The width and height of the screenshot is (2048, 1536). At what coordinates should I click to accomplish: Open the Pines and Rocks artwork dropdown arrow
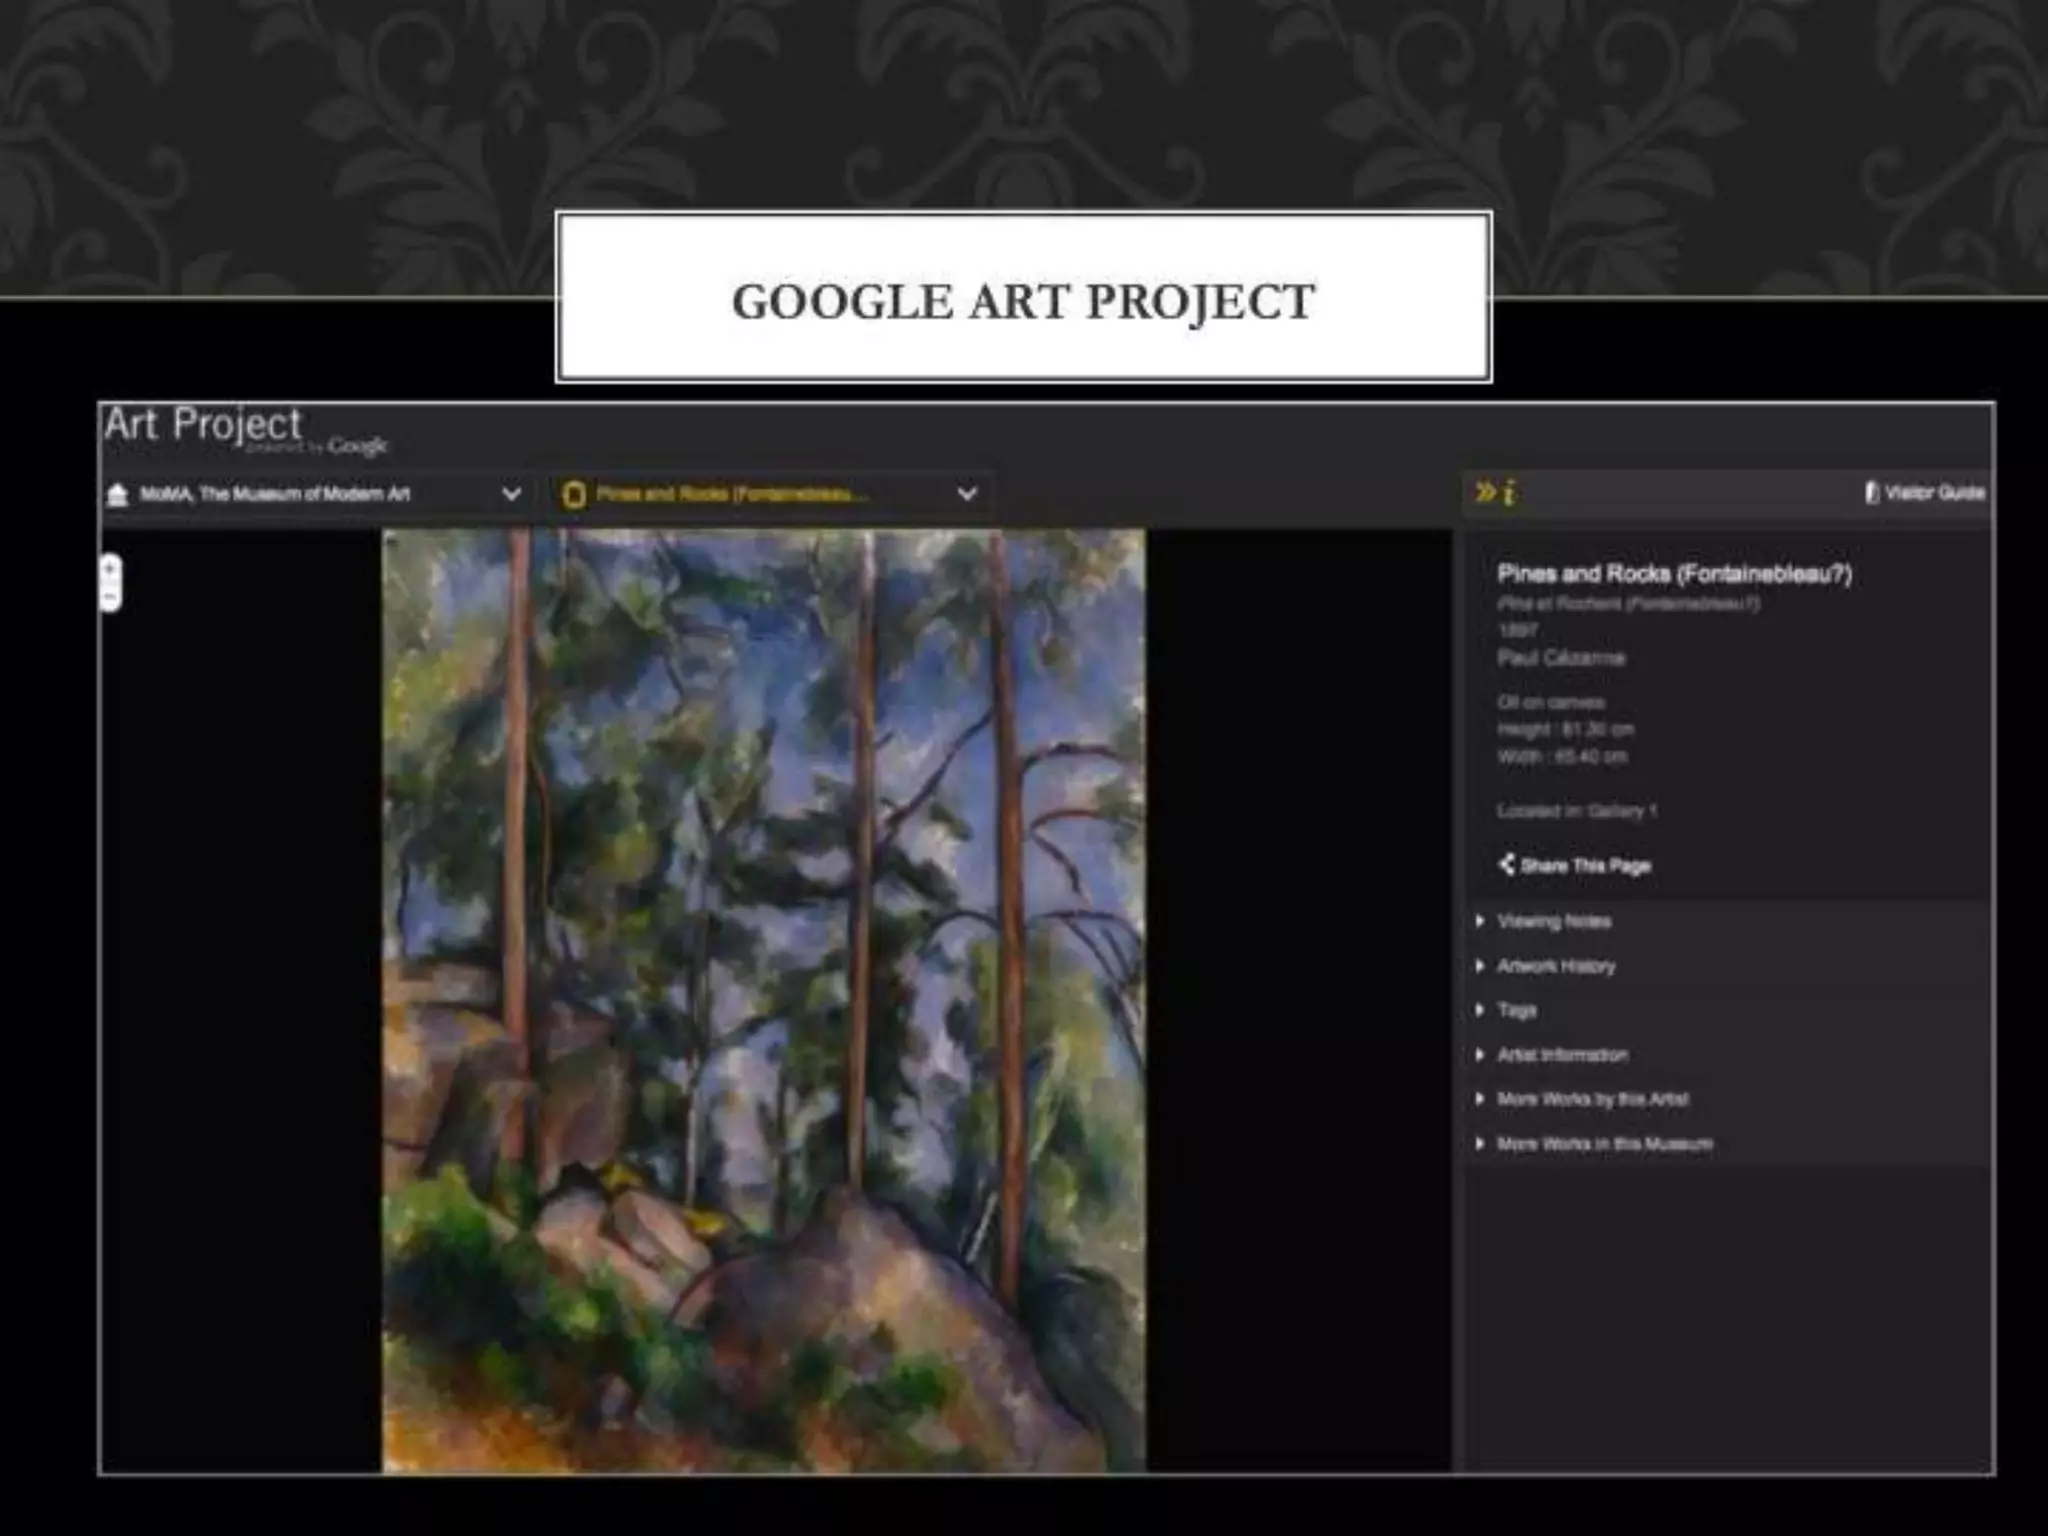click(x=967, y=494)
